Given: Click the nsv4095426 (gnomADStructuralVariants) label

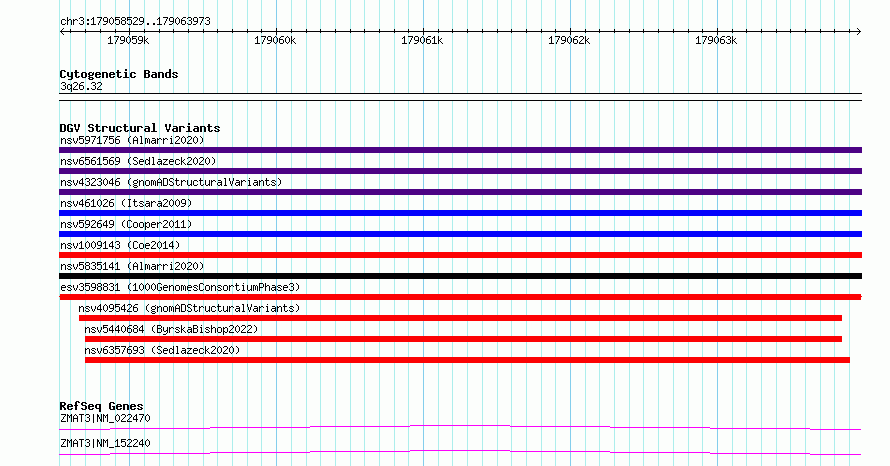Looking at the screenshot, I should pos(189,308).
